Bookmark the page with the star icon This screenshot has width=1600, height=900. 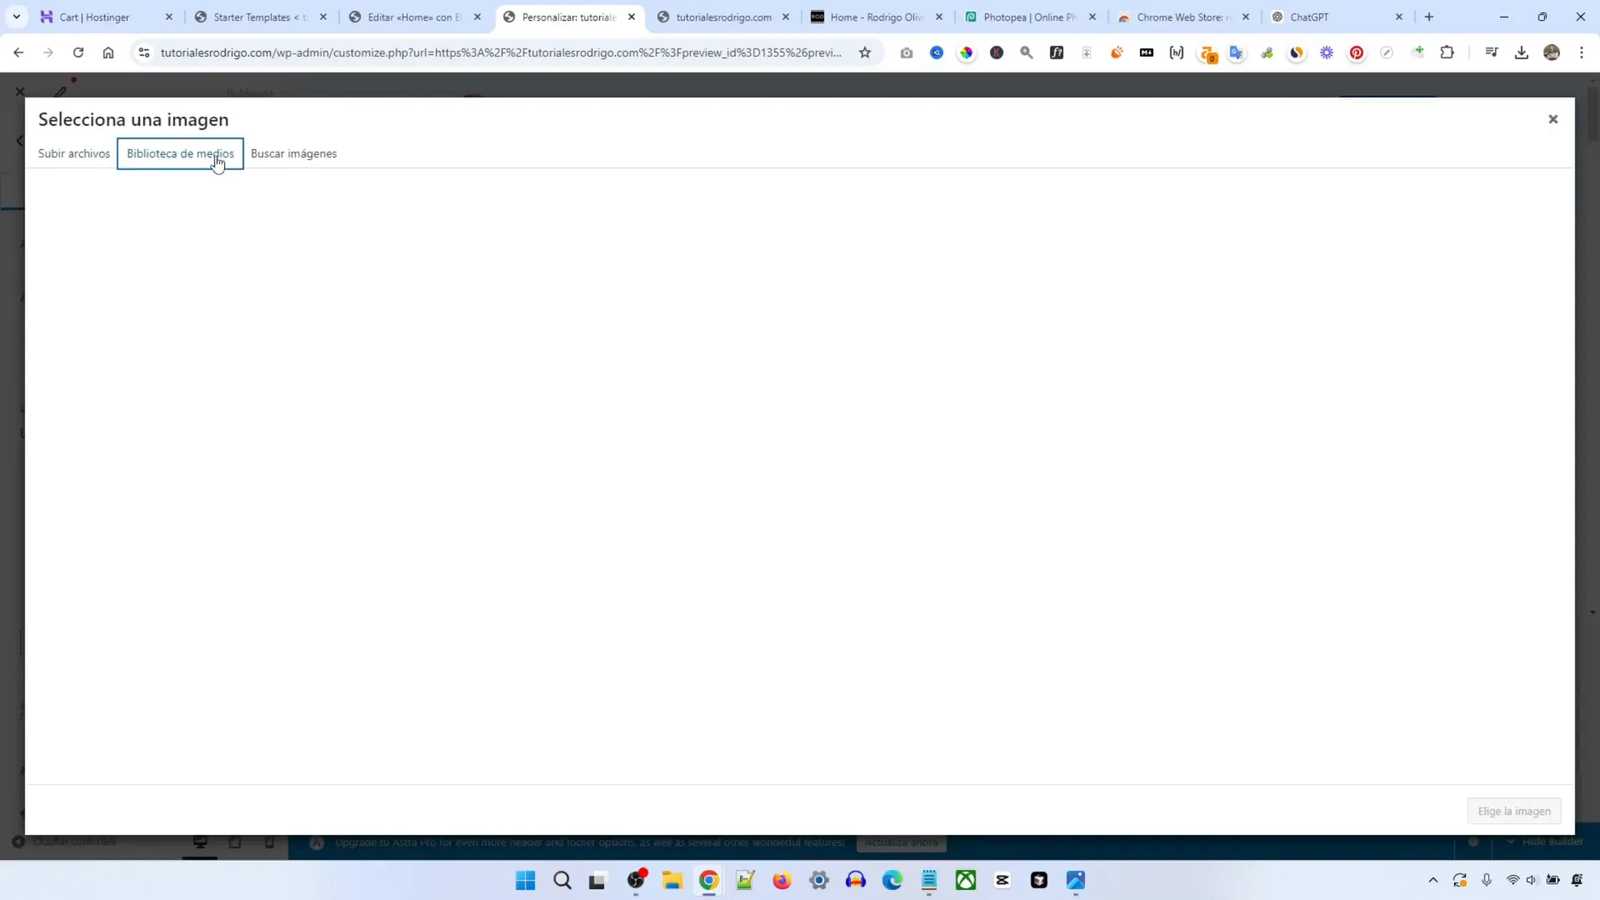864,53
